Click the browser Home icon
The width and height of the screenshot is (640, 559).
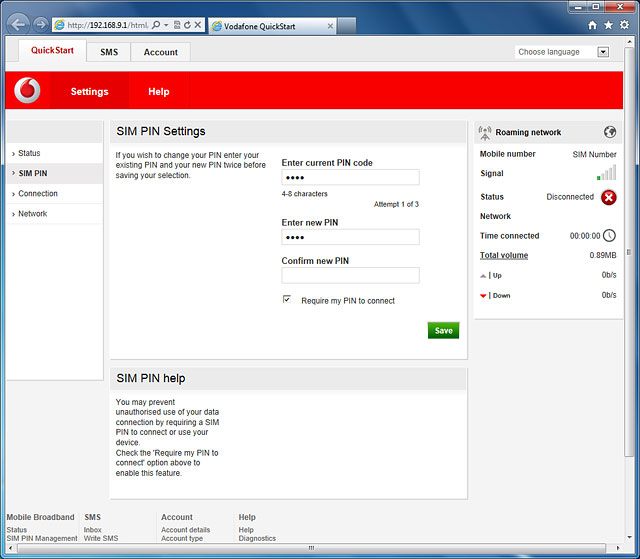pos(592,25)
